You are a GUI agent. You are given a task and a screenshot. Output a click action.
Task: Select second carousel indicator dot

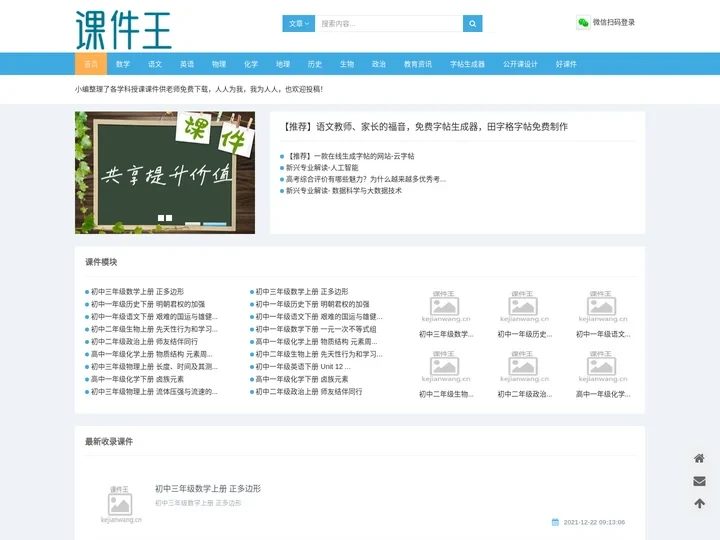169,218
